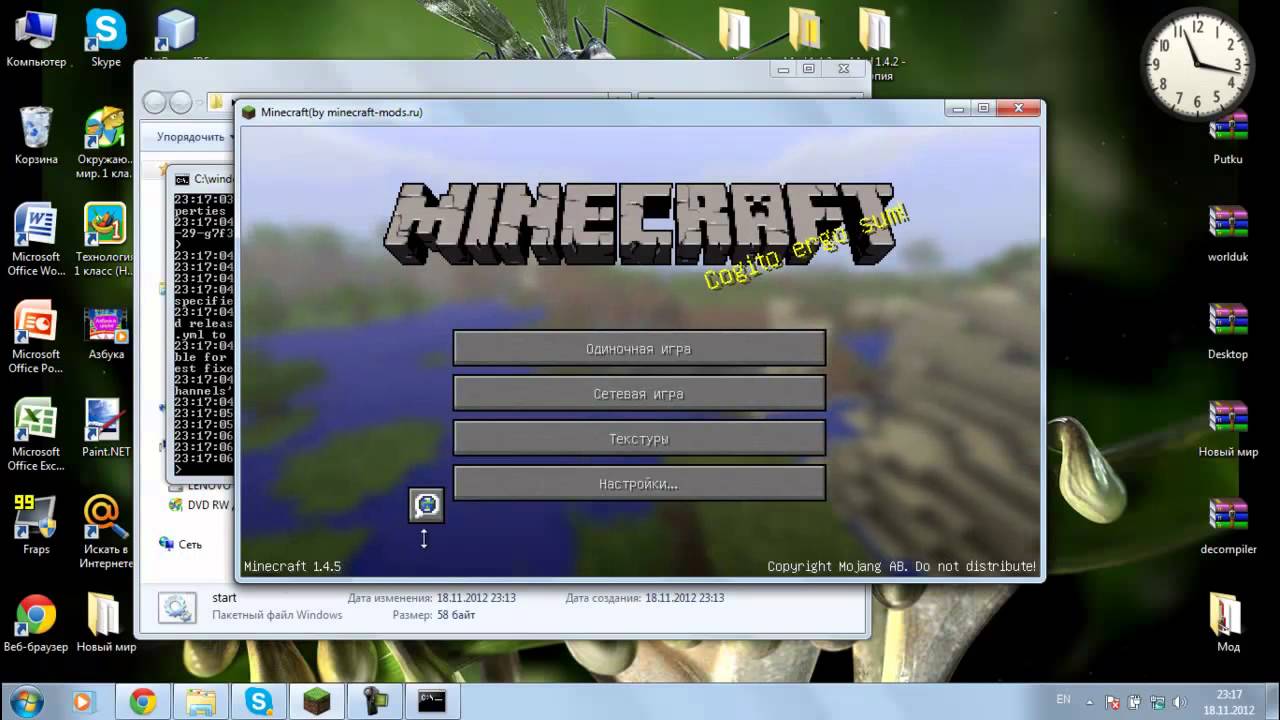This screenshot has height=720, width=1280.
Task: Open Окружающий мир 1 класс desktop shortcut
Action: [105, 143]
